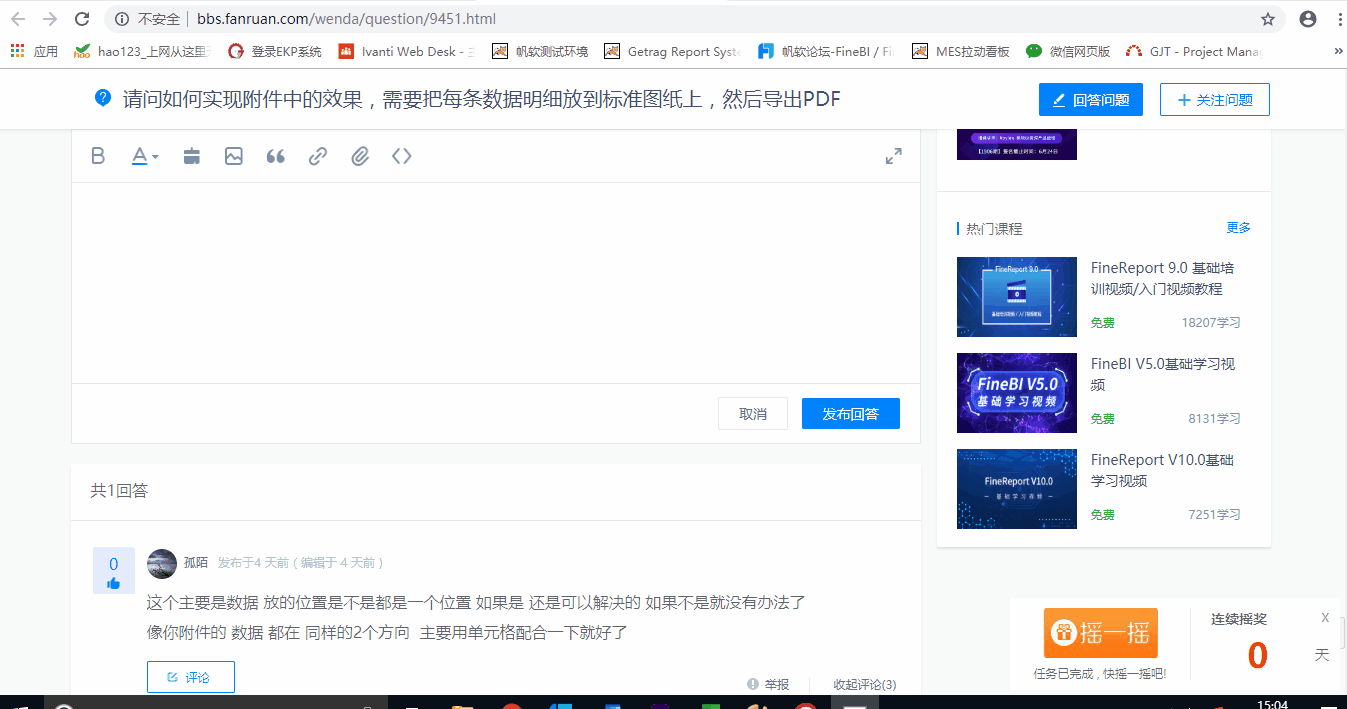Viewport: 1347px width, 709px height.
Task: Open the MES拉动看板 bookmark
Action: [x=961, y=51]
